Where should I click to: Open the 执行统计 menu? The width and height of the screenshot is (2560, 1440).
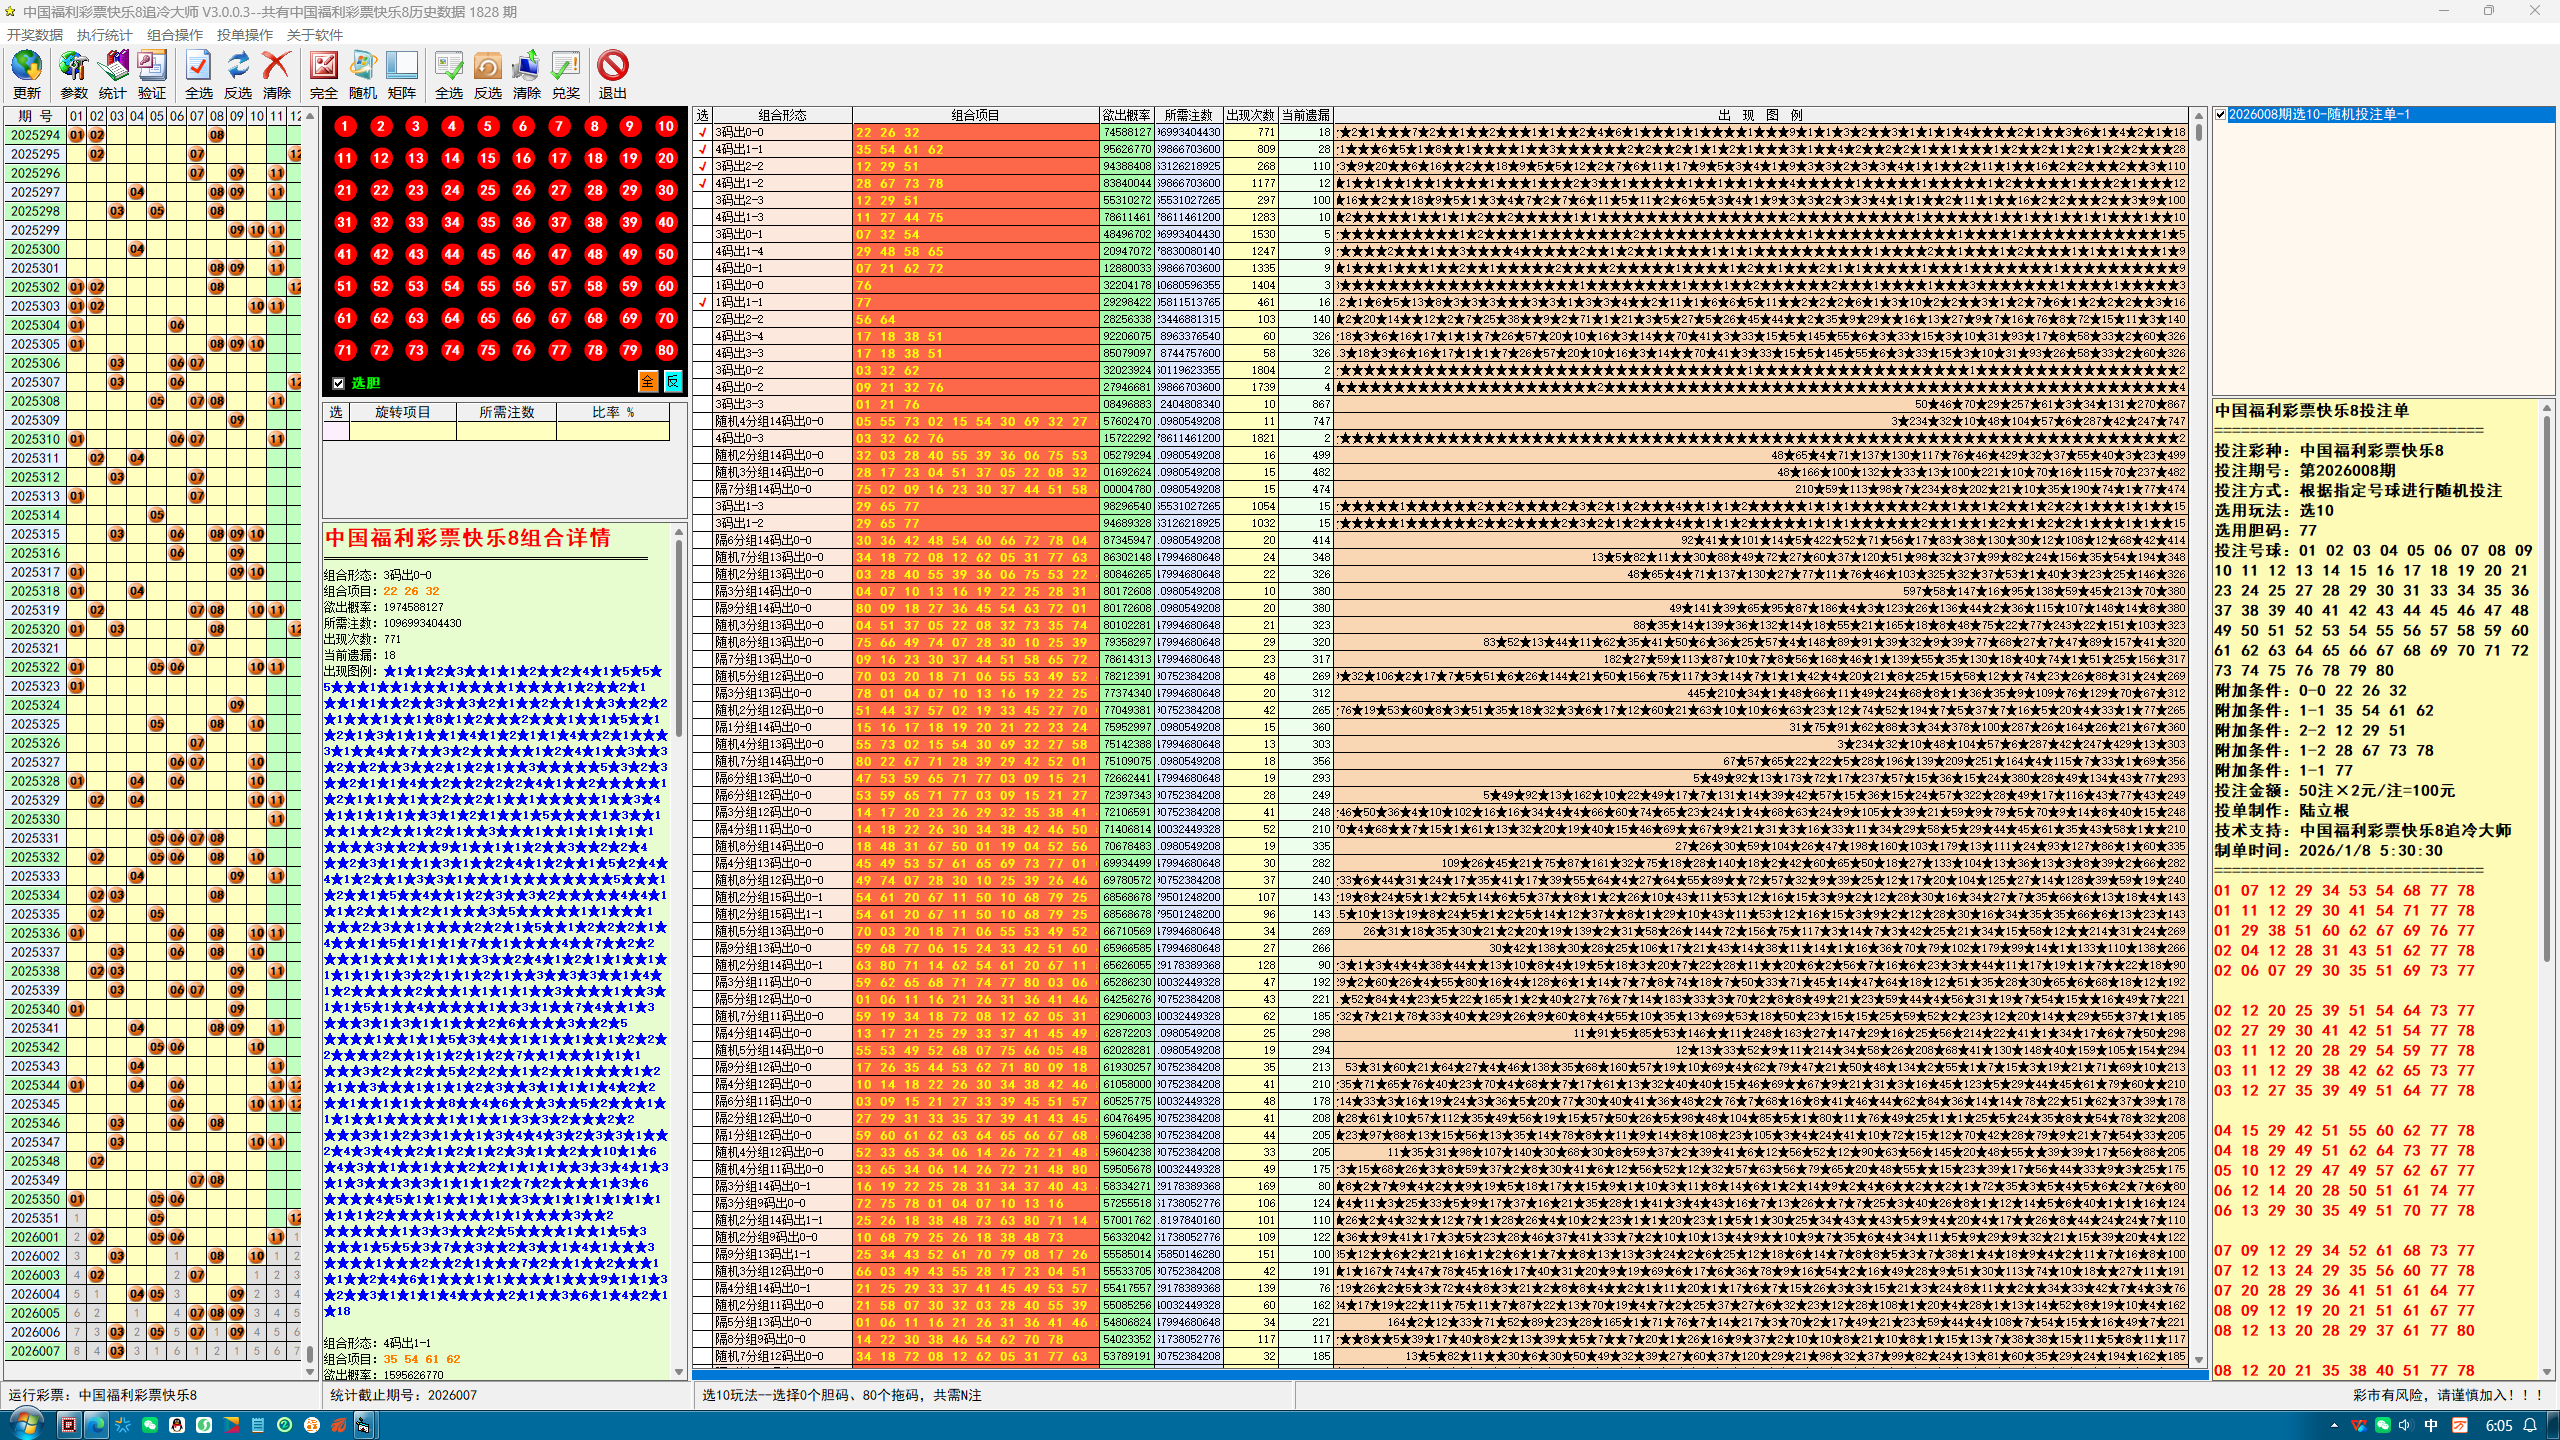[x=105, y=35]
